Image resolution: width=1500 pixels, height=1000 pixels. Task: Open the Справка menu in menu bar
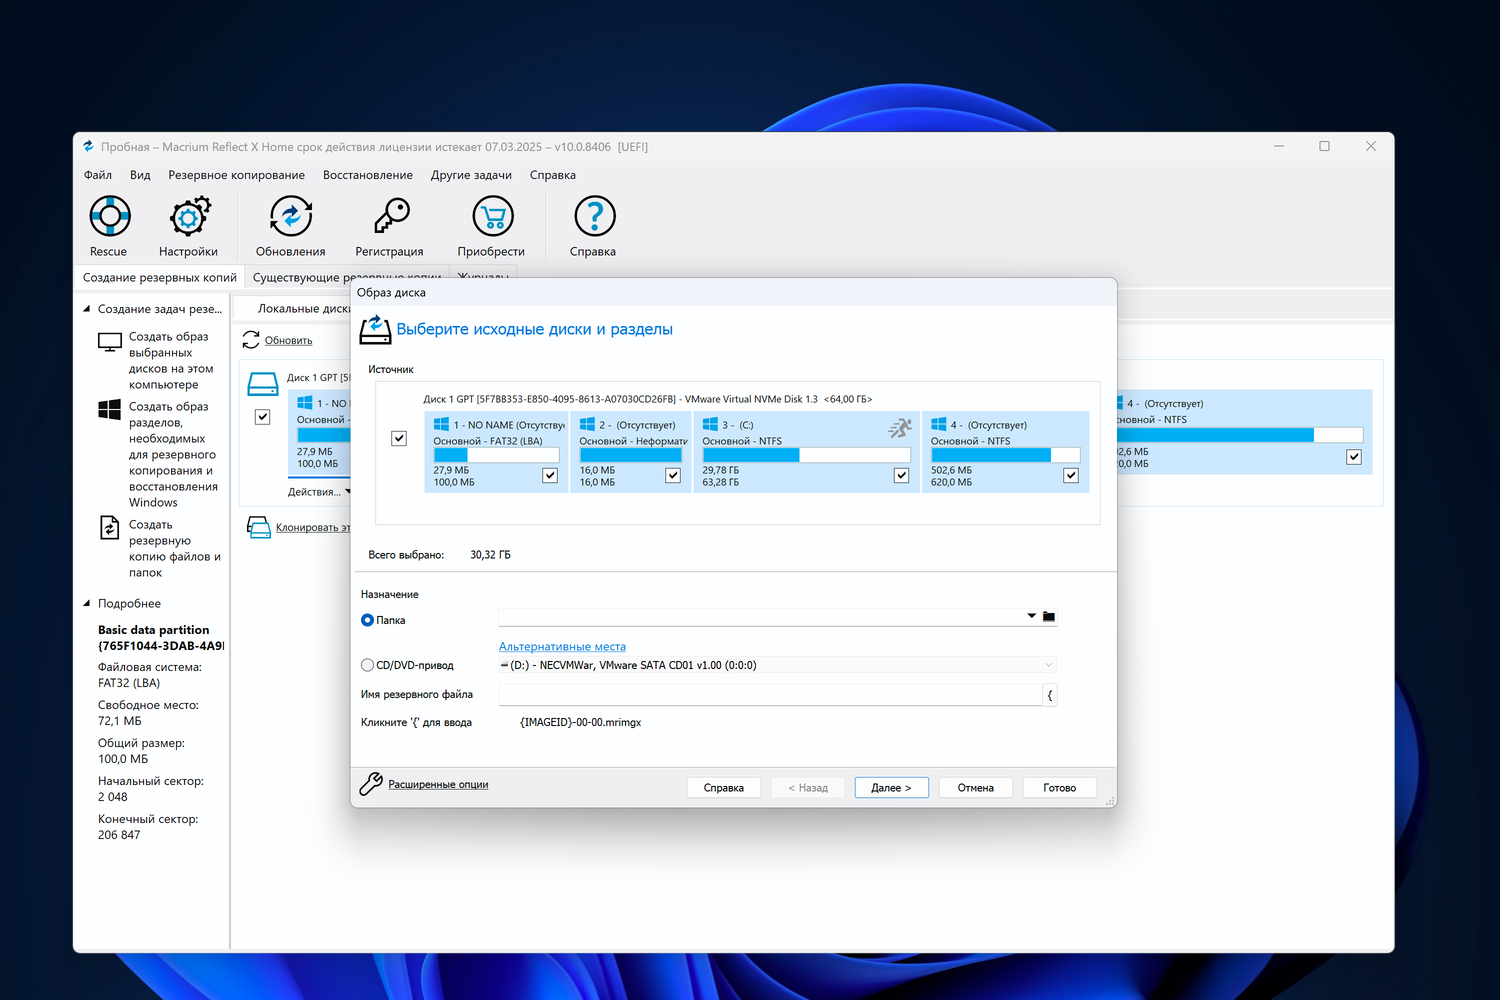click(553, 175)
